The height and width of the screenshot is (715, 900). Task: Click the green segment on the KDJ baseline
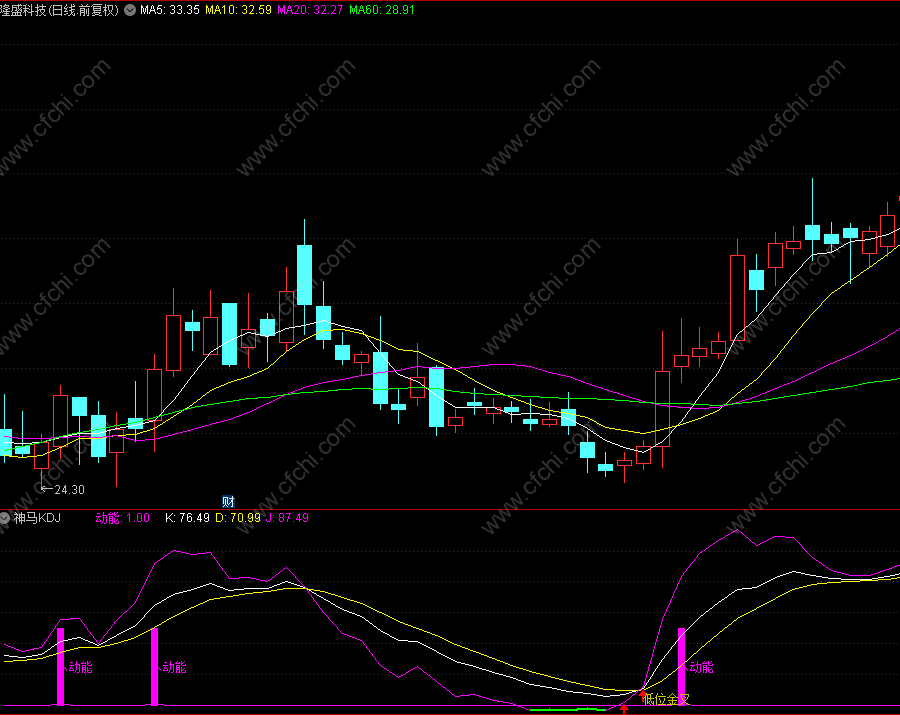(567, 710)
